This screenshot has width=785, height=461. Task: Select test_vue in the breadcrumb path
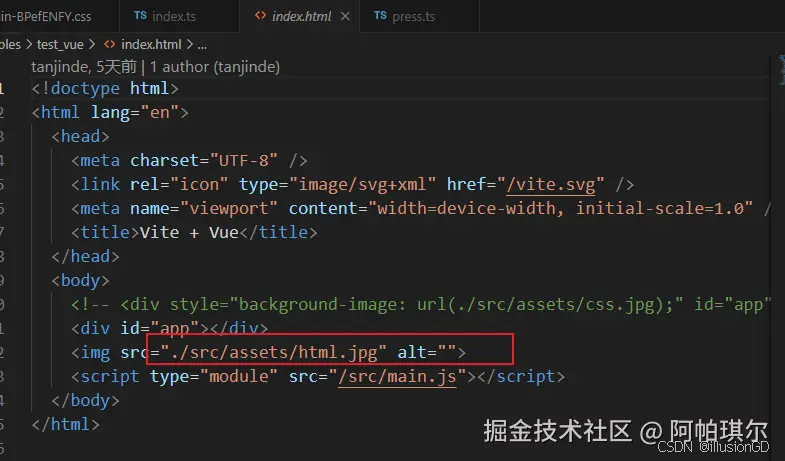pyautogui.click(x=60, y=45)
